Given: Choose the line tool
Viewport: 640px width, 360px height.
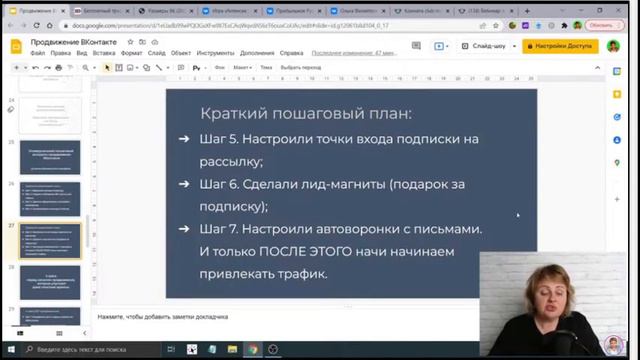Looking at the screenshot, I should point(159,67).
